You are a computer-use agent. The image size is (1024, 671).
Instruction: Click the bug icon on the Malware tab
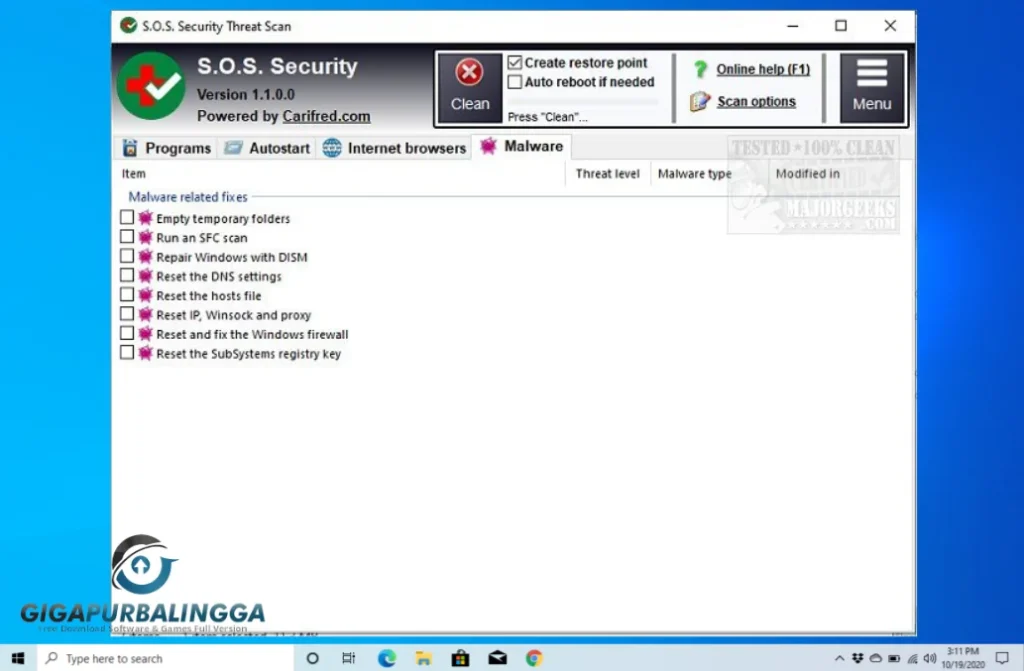(487, 145)
